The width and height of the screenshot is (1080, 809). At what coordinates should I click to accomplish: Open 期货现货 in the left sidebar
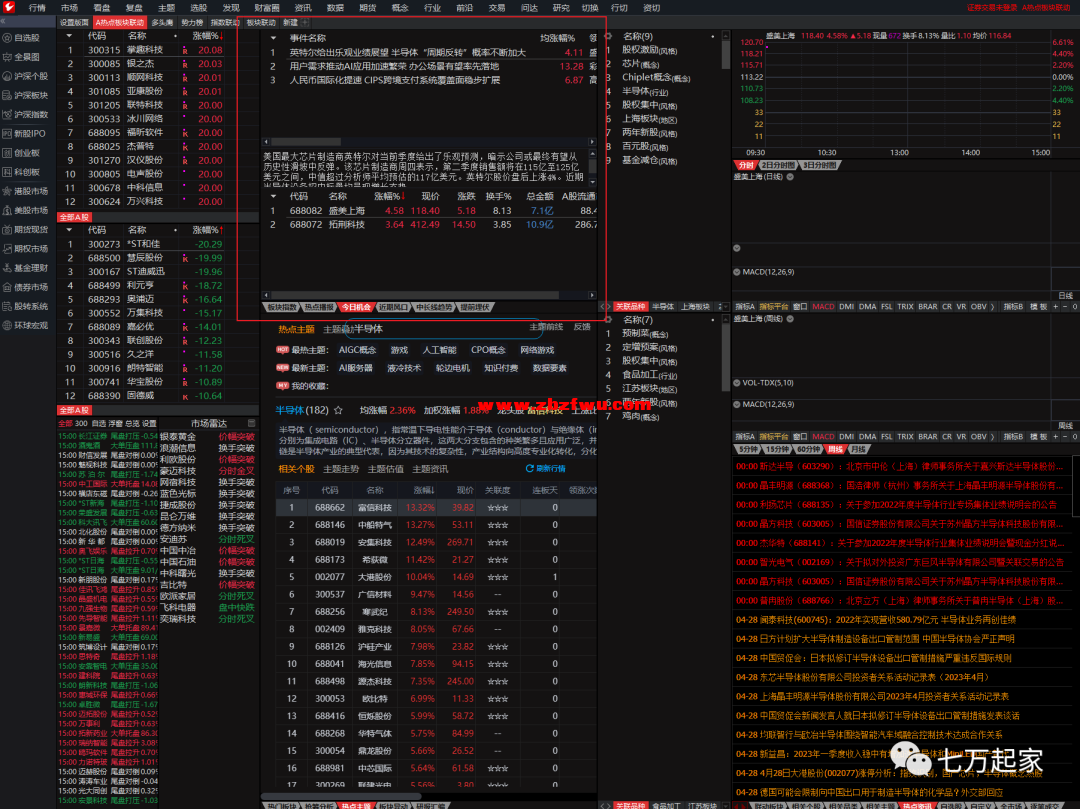point(26,229)
